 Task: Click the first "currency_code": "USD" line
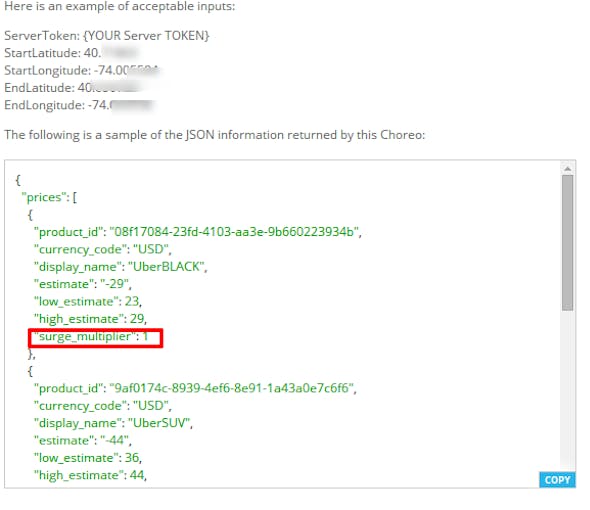pyautogui.click(x=103, y=249)
